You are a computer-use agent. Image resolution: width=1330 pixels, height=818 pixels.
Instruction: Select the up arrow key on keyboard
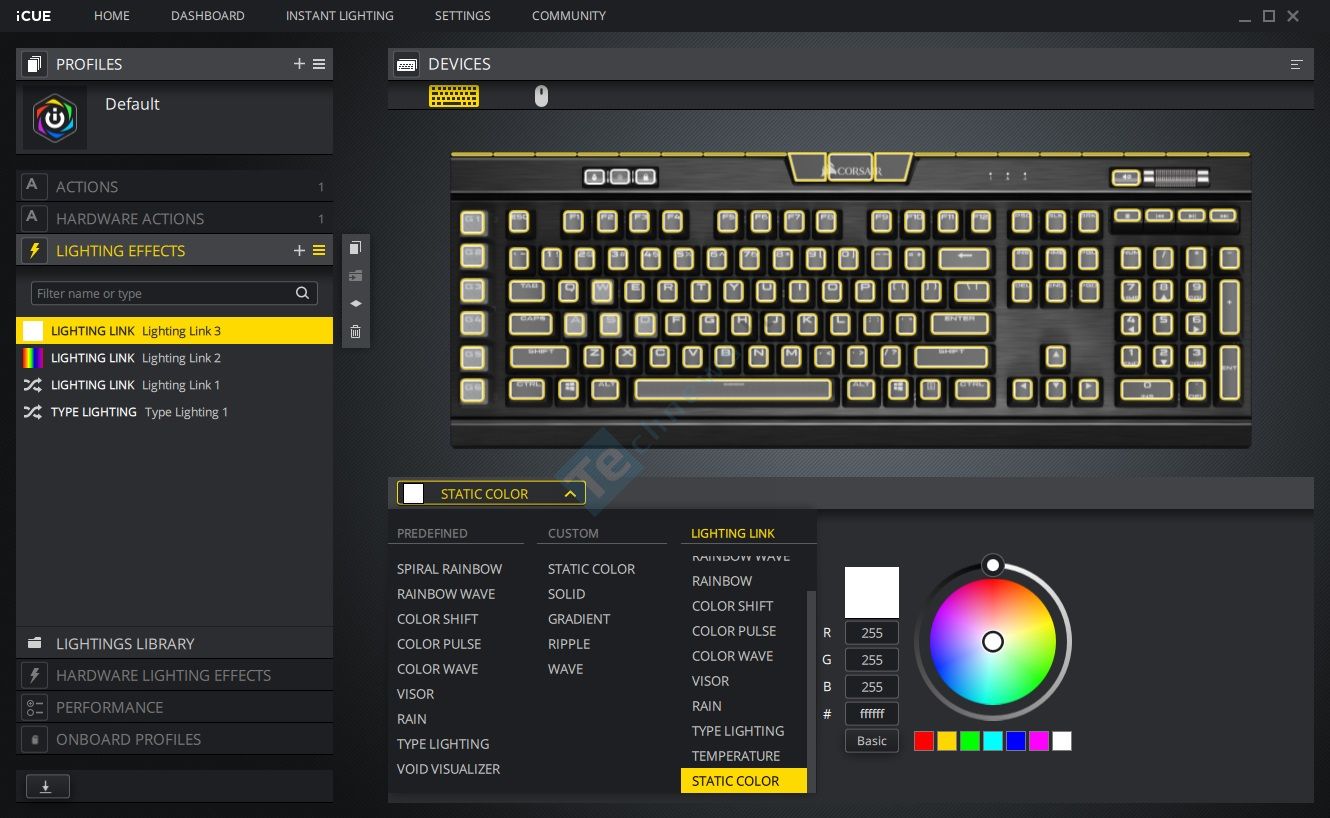[x=1055, y=356]
